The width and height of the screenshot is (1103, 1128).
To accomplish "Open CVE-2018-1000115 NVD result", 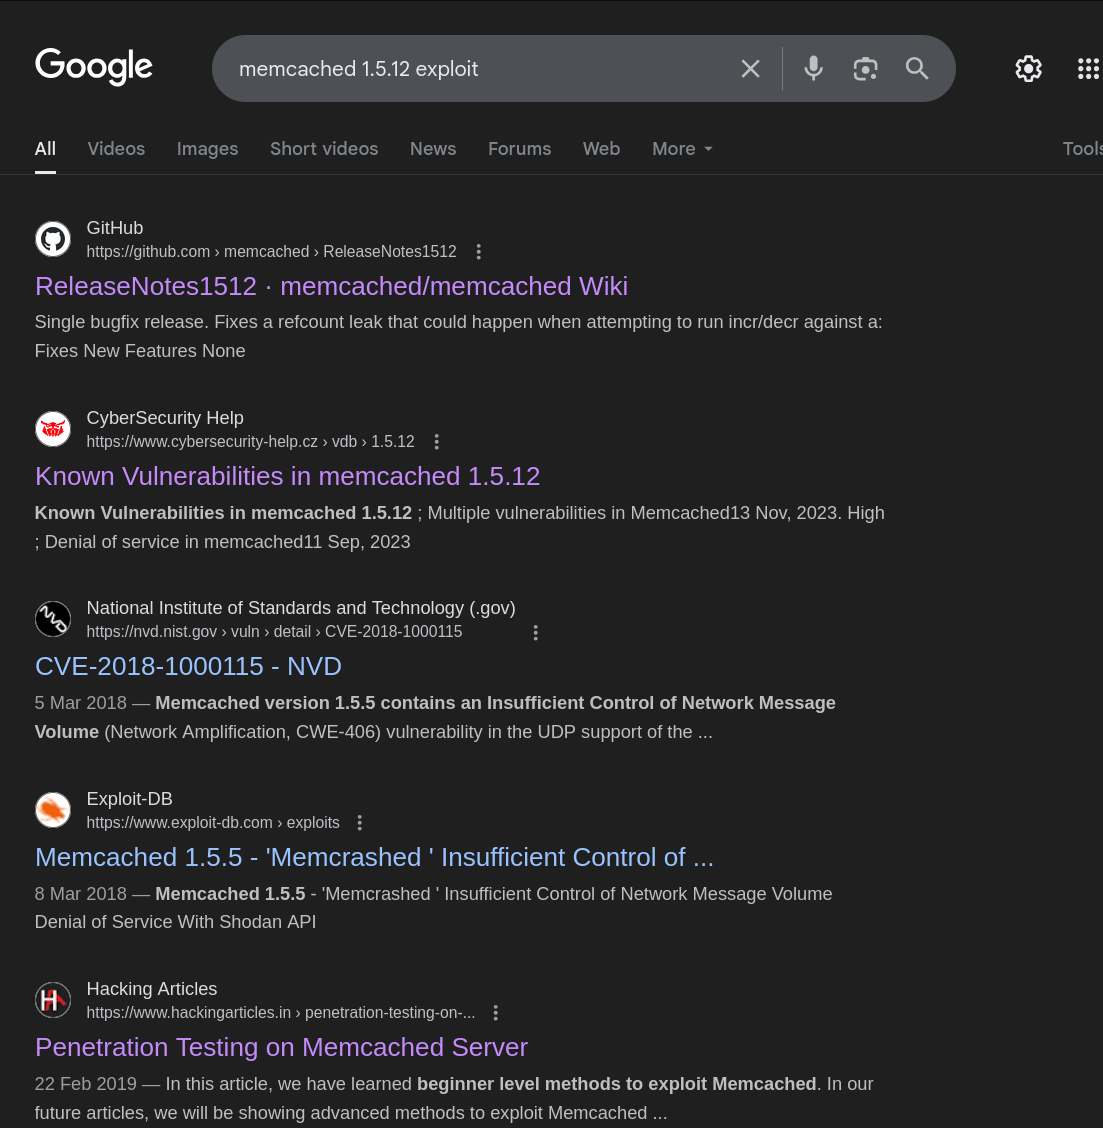I will point(188,666).
